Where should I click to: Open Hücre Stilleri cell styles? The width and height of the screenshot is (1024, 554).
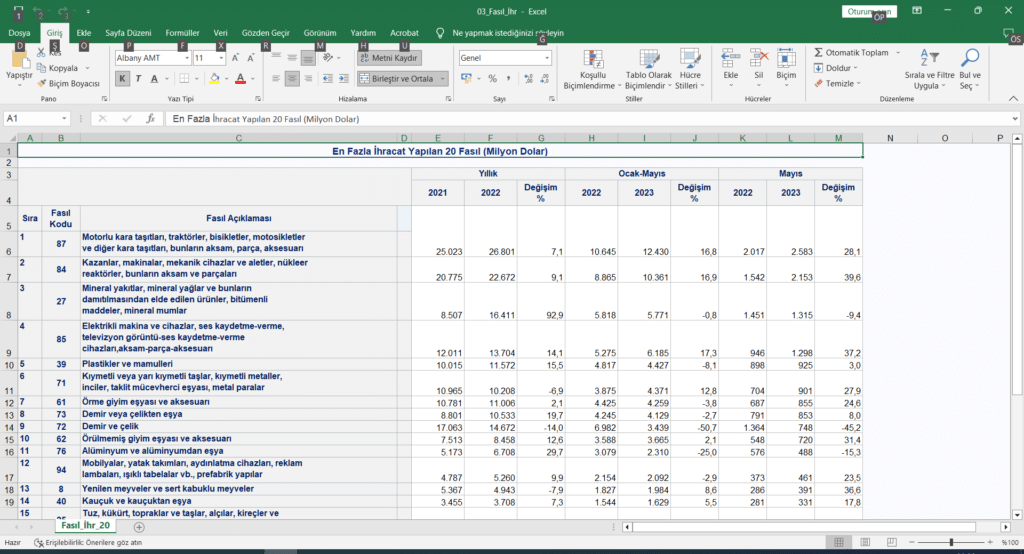(690, 69)
